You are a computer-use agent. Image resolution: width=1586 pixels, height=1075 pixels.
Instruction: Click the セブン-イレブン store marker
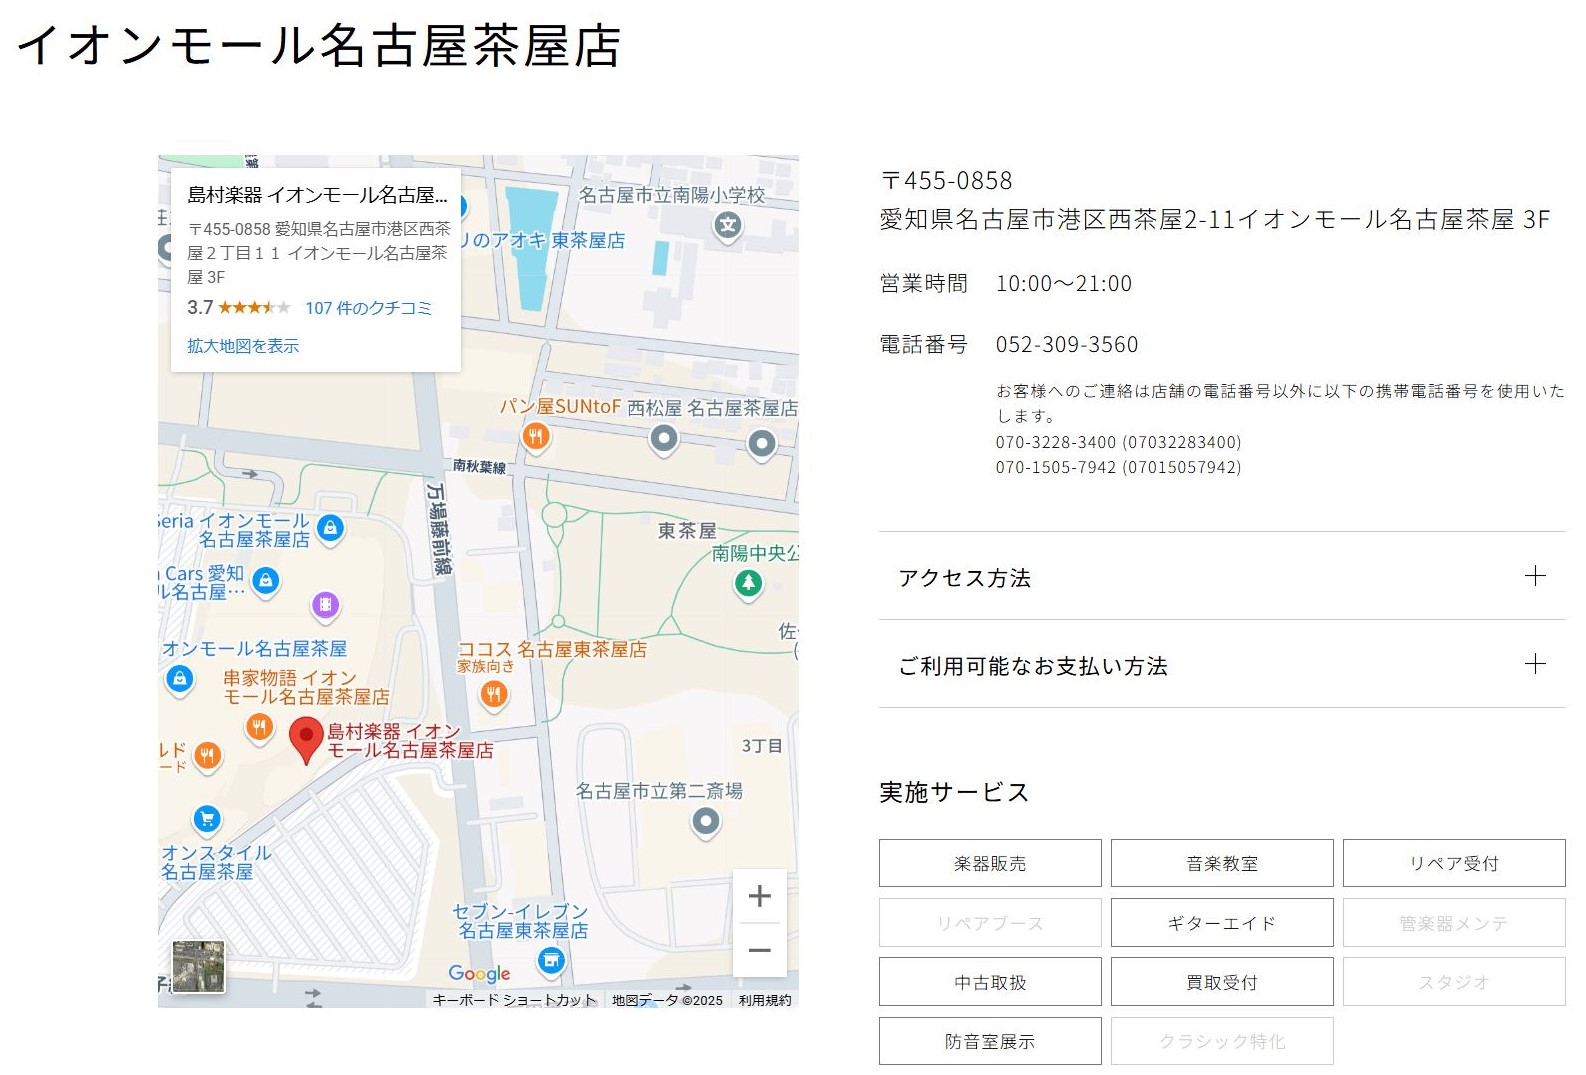coord(551,962)
